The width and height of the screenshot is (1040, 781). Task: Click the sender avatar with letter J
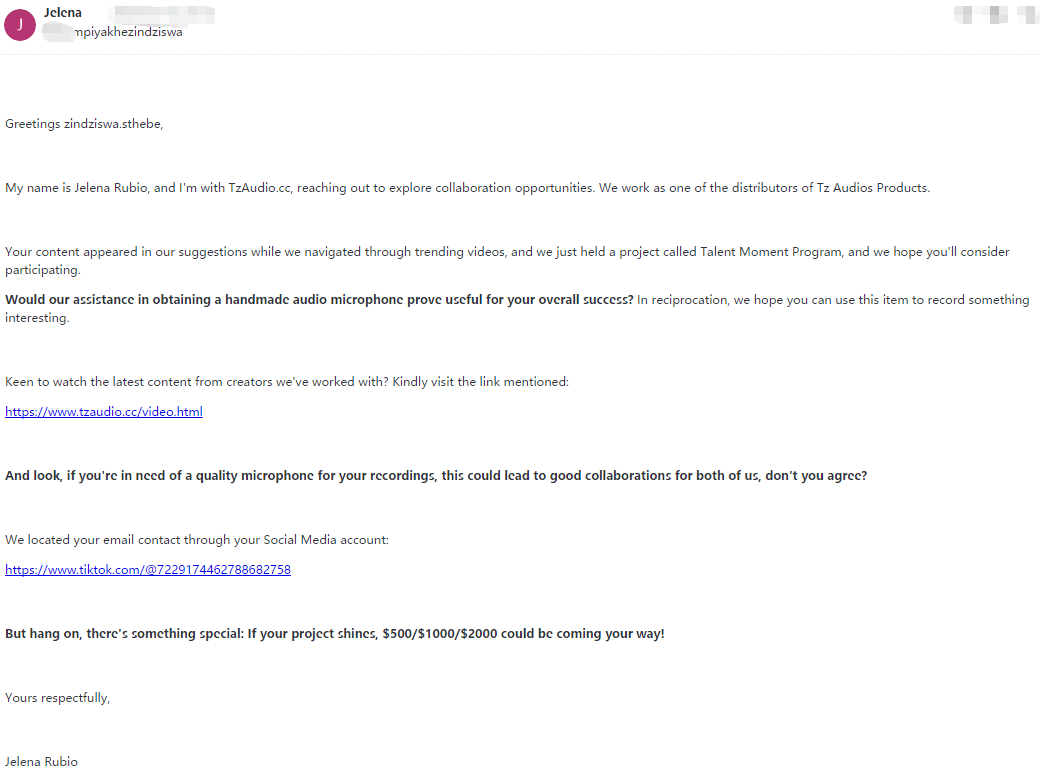(20, 24)
